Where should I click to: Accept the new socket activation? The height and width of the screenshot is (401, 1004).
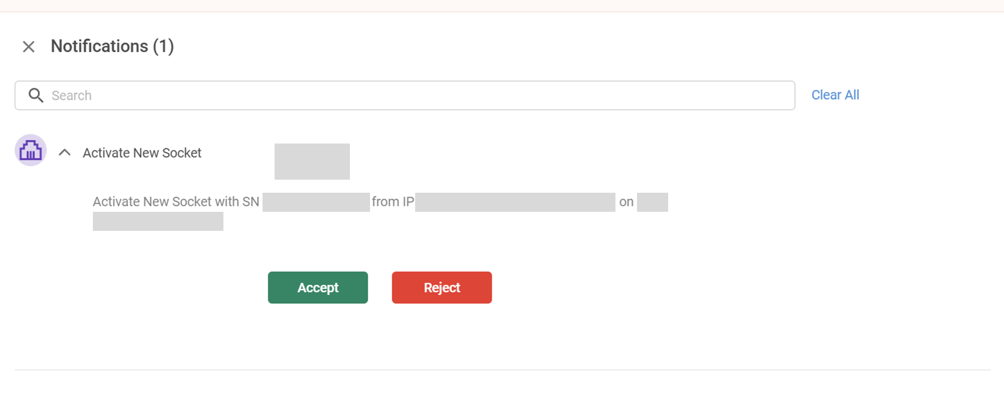coord(318,287)
